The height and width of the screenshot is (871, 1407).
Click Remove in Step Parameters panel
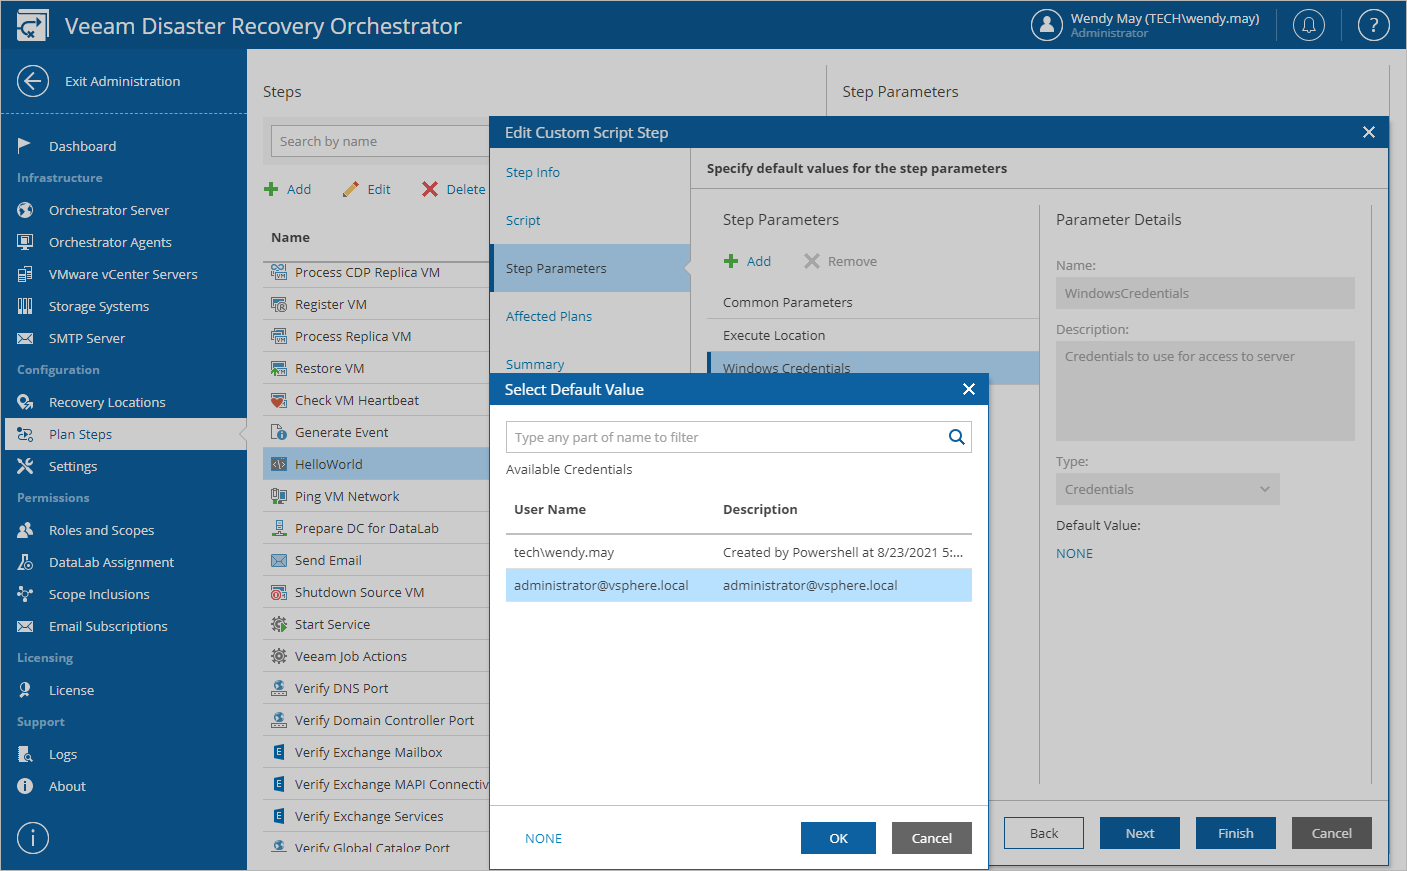coord(840,261)
